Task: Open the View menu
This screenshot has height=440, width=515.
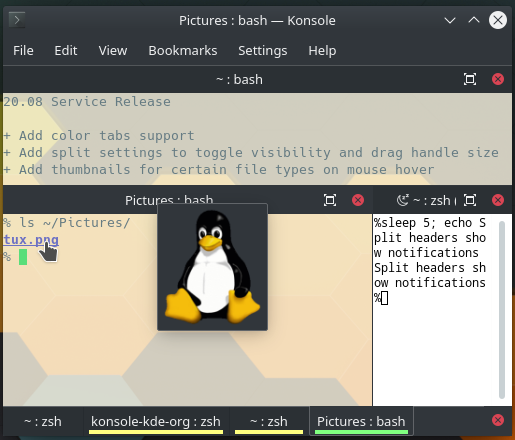Action: point(113,51)
